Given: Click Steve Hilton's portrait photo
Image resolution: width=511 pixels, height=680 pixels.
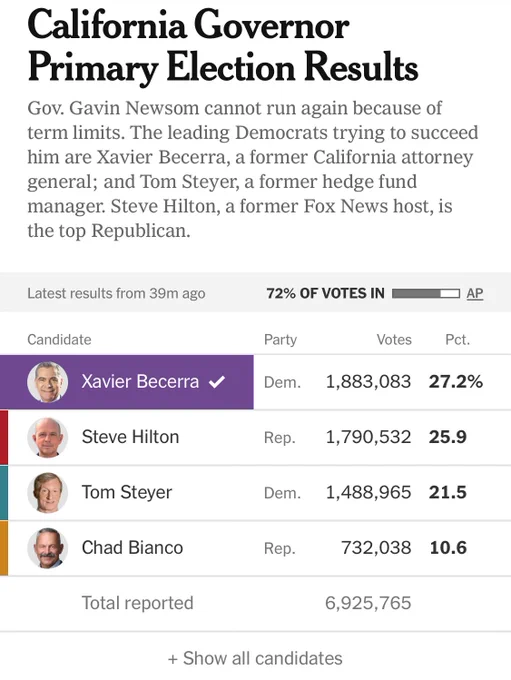Looking at the screenshot, I should pyautogui.click(x=48, y=437).
